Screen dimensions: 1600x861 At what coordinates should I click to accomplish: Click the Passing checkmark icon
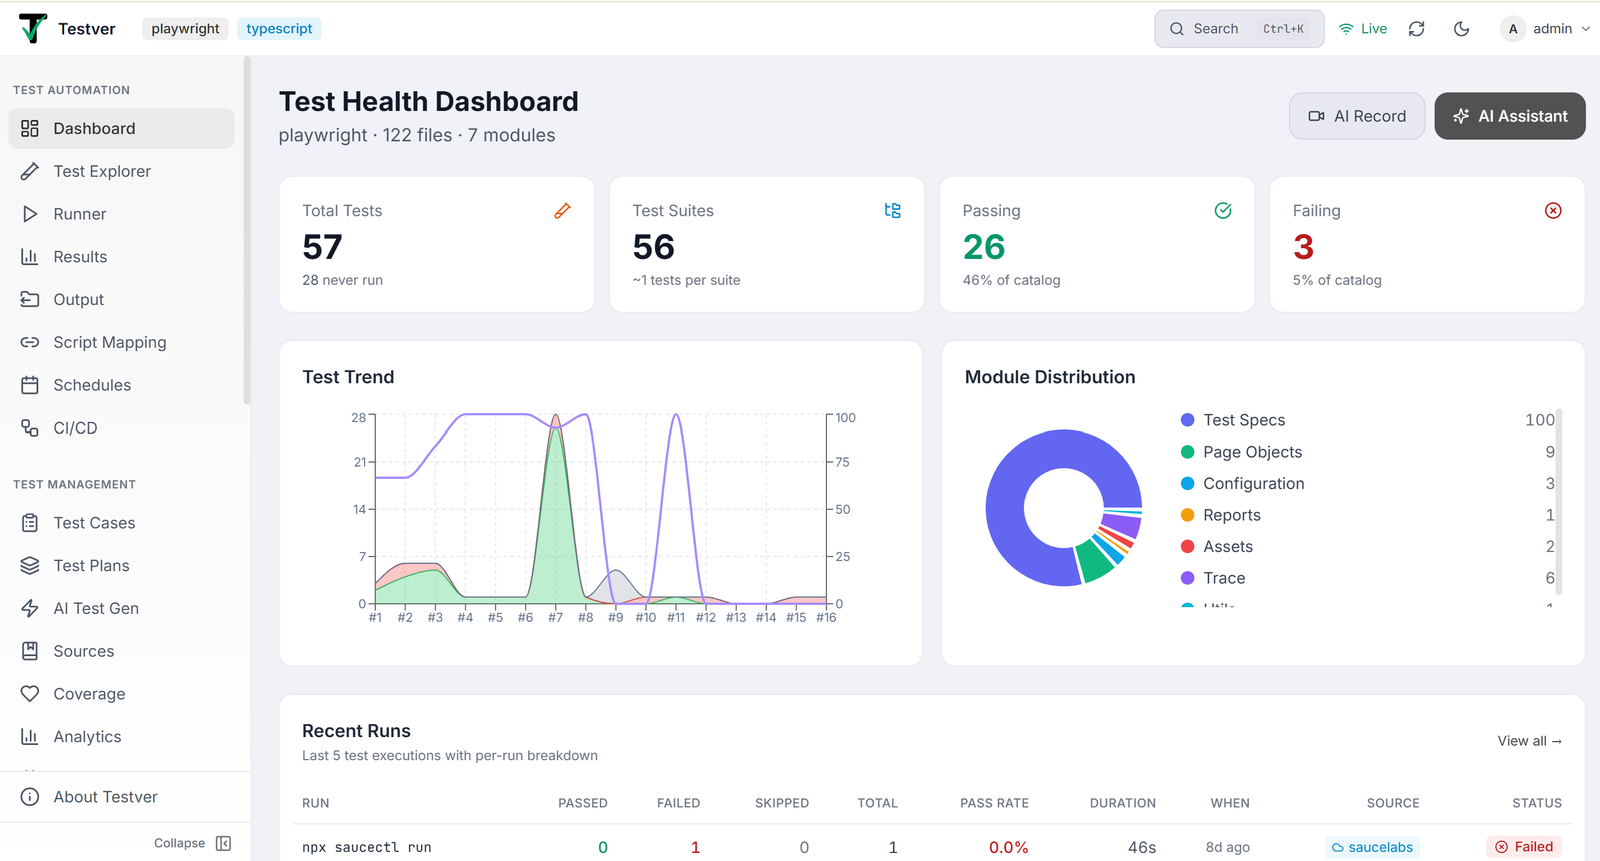(x=1223, y=210)
